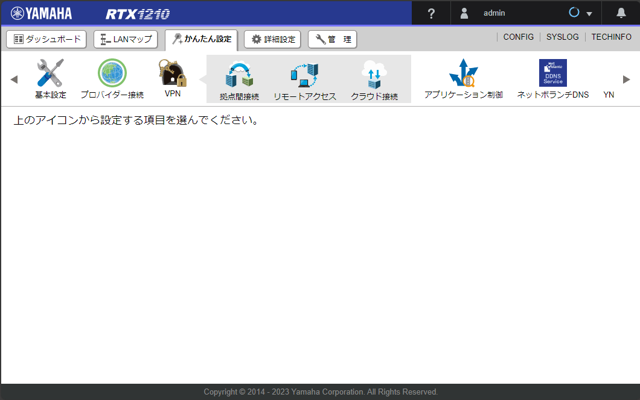Screen dimensions: 640x400
Task: Open the アプリケーション制御 icon
Action: [x=463, y=79]
